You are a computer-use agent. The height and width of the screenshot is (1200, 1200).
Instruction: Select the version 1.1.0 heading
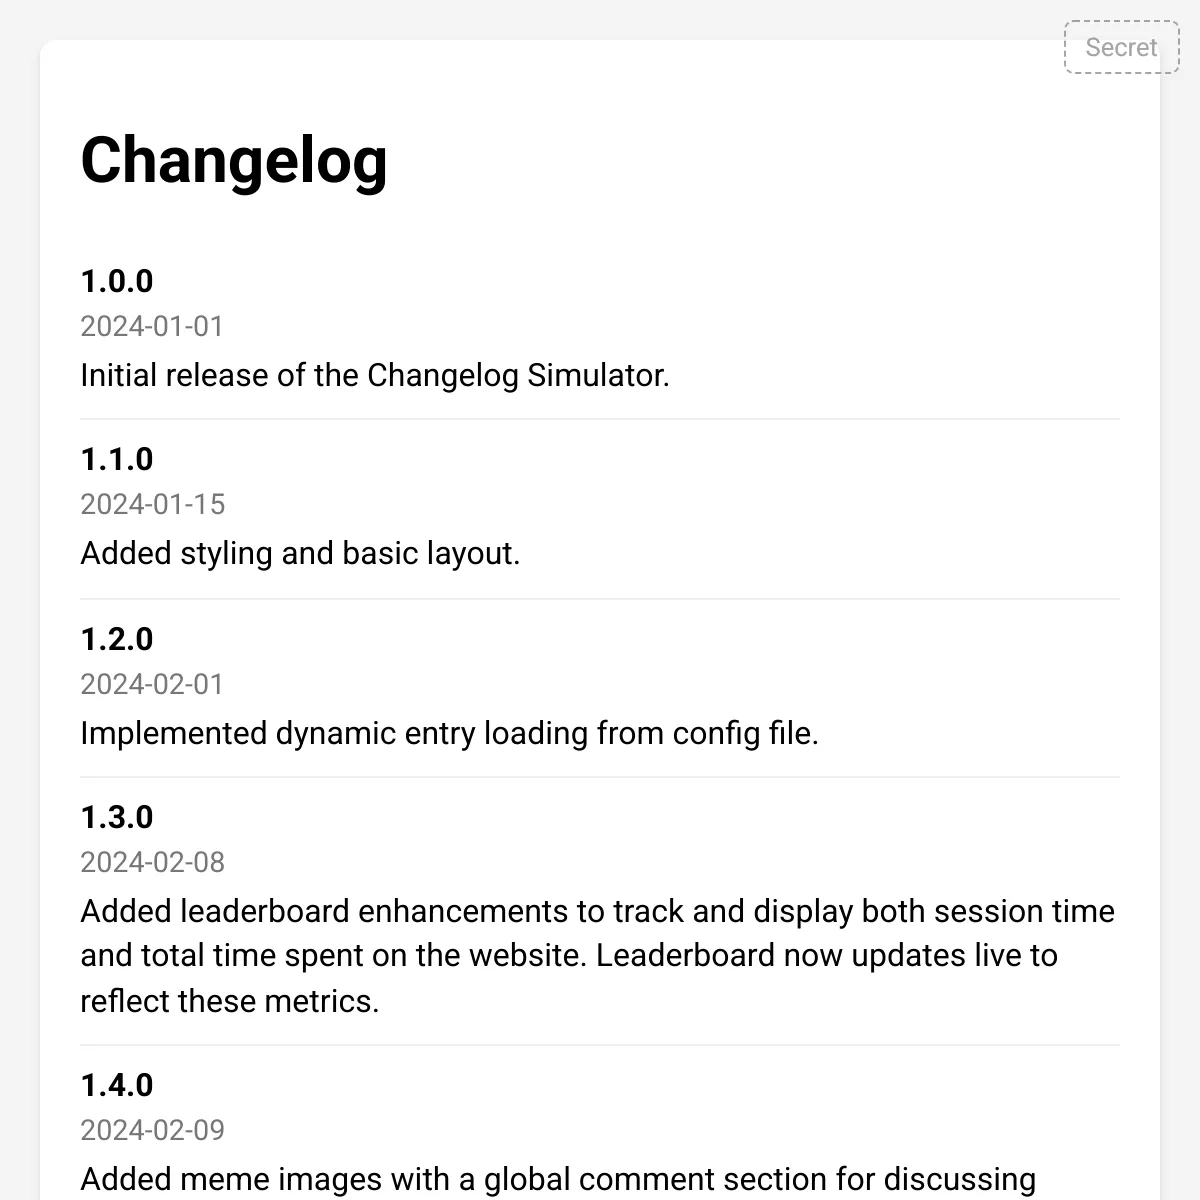point(117,460)
